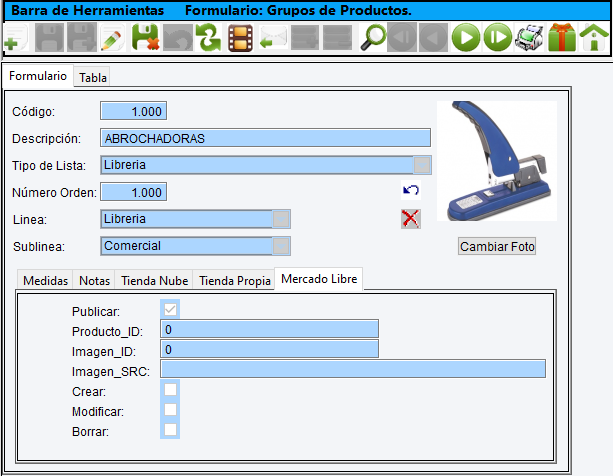Click the green disk with red X icon
613x476 pixels.
coord(145,38)
